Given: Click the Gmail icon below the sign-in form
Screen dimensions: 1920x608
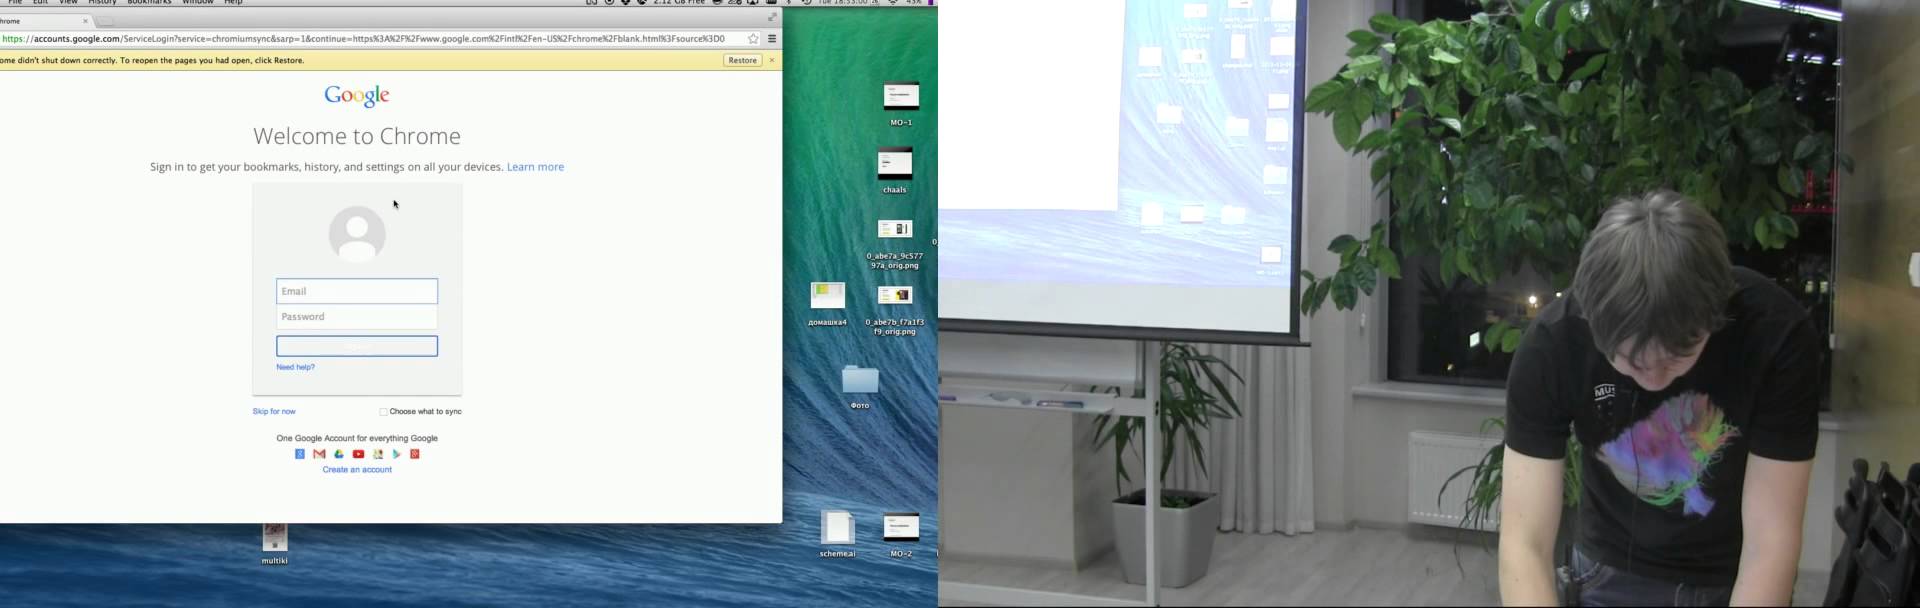Looking at the screenshot, I should (x=319, y=454).
